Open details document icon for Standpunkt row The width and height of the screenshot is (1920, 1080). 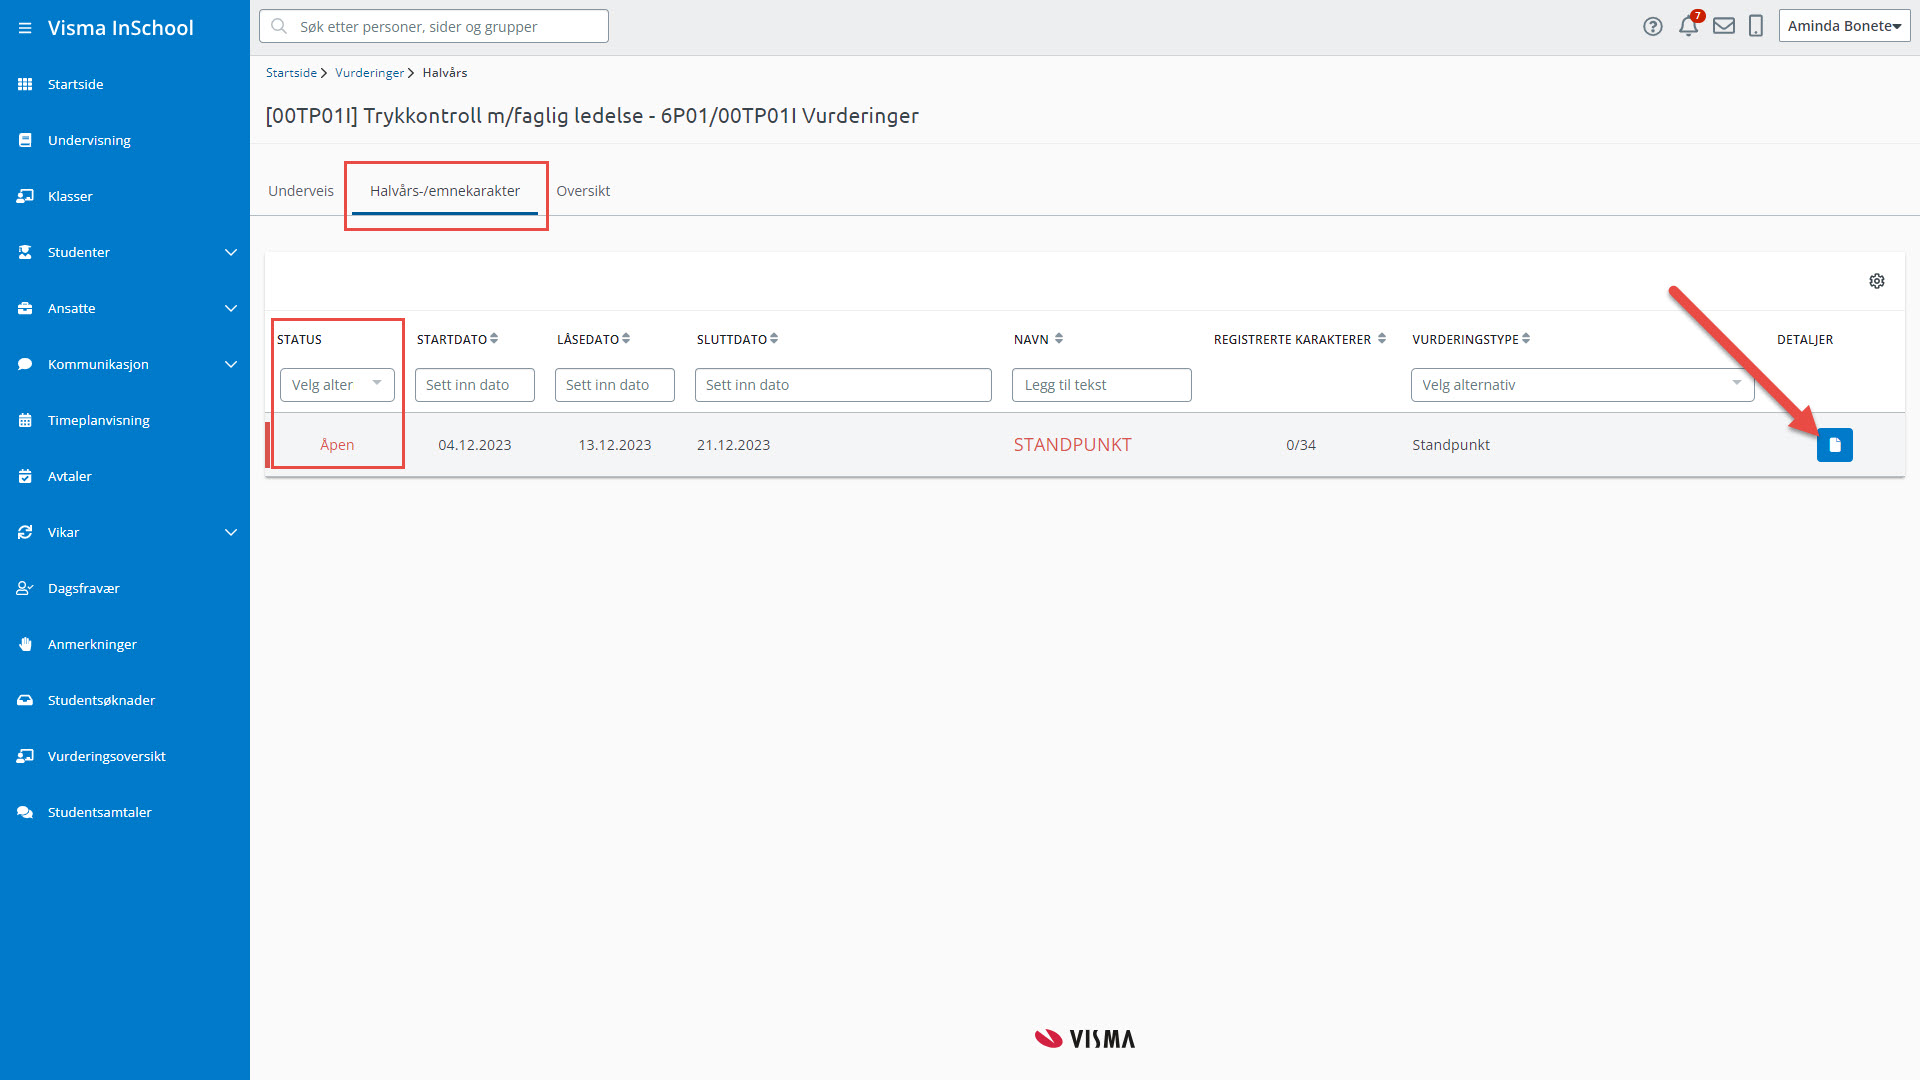1835,445
